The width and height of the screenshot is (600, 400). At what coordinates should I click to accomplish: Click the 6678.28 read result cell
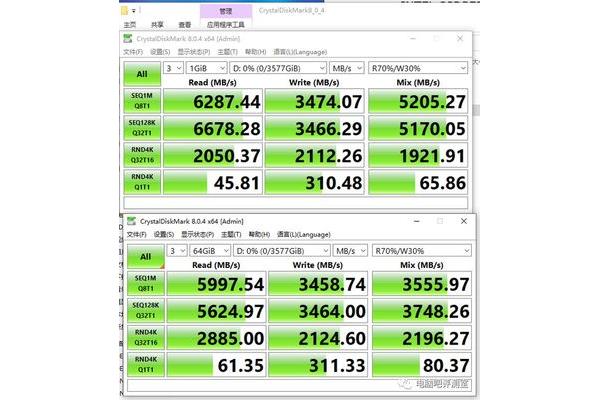pos(213,128)
